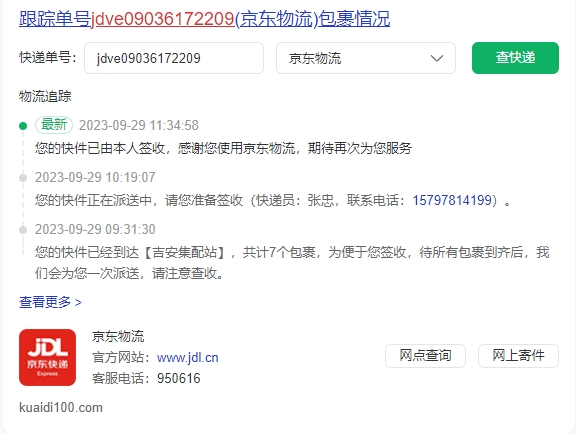The image size is (576, 434).
Task: Select the gray dot for 09:31:30 entry
Action: [x=23, y=230]
